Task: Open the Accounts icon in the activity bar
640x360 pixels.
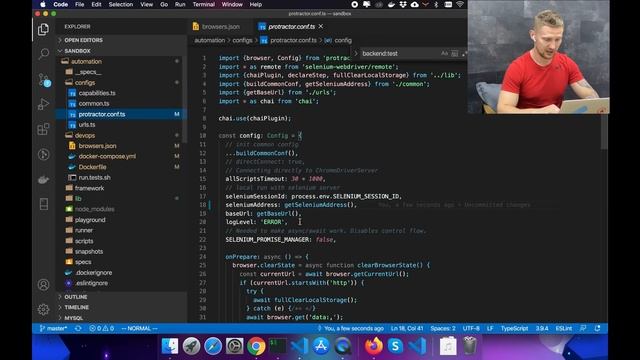Action: pyautogui.click(x=43, y=284)
